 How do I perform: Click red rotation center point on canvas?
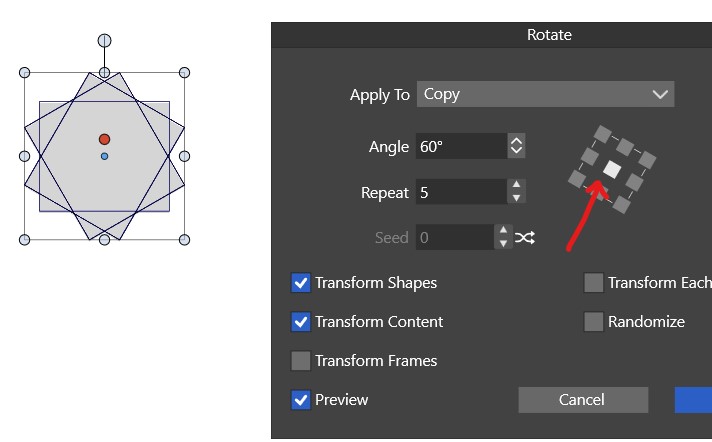click(104, 139)
